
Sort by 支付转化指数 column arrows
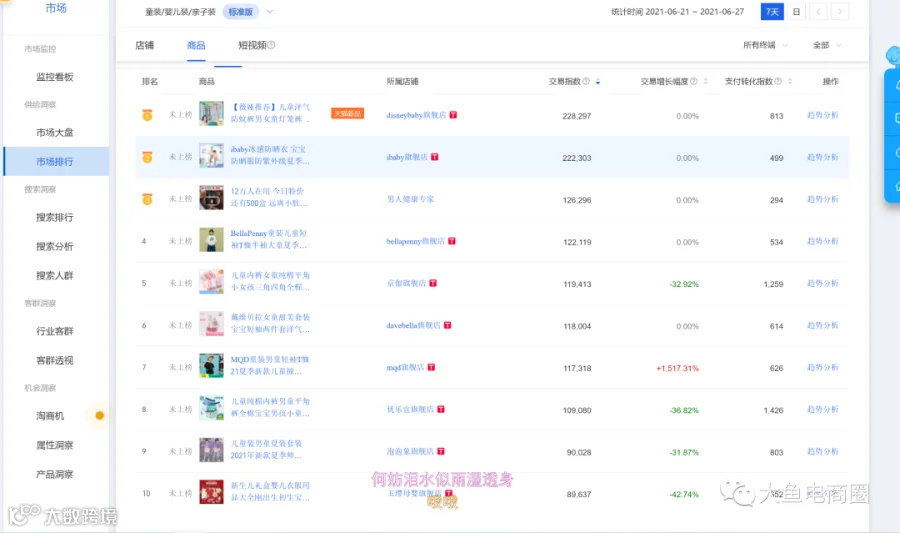[789, 81]
